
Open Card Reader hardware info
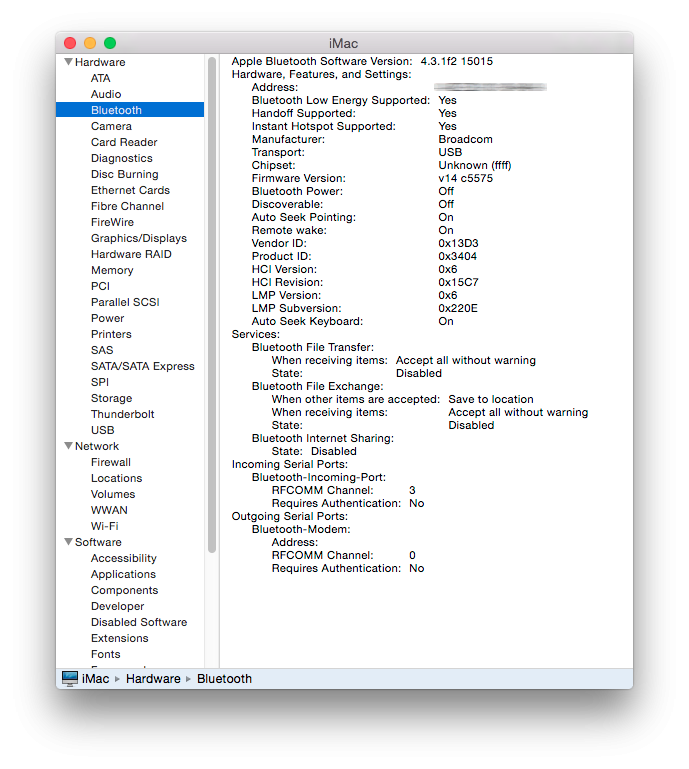124,142
